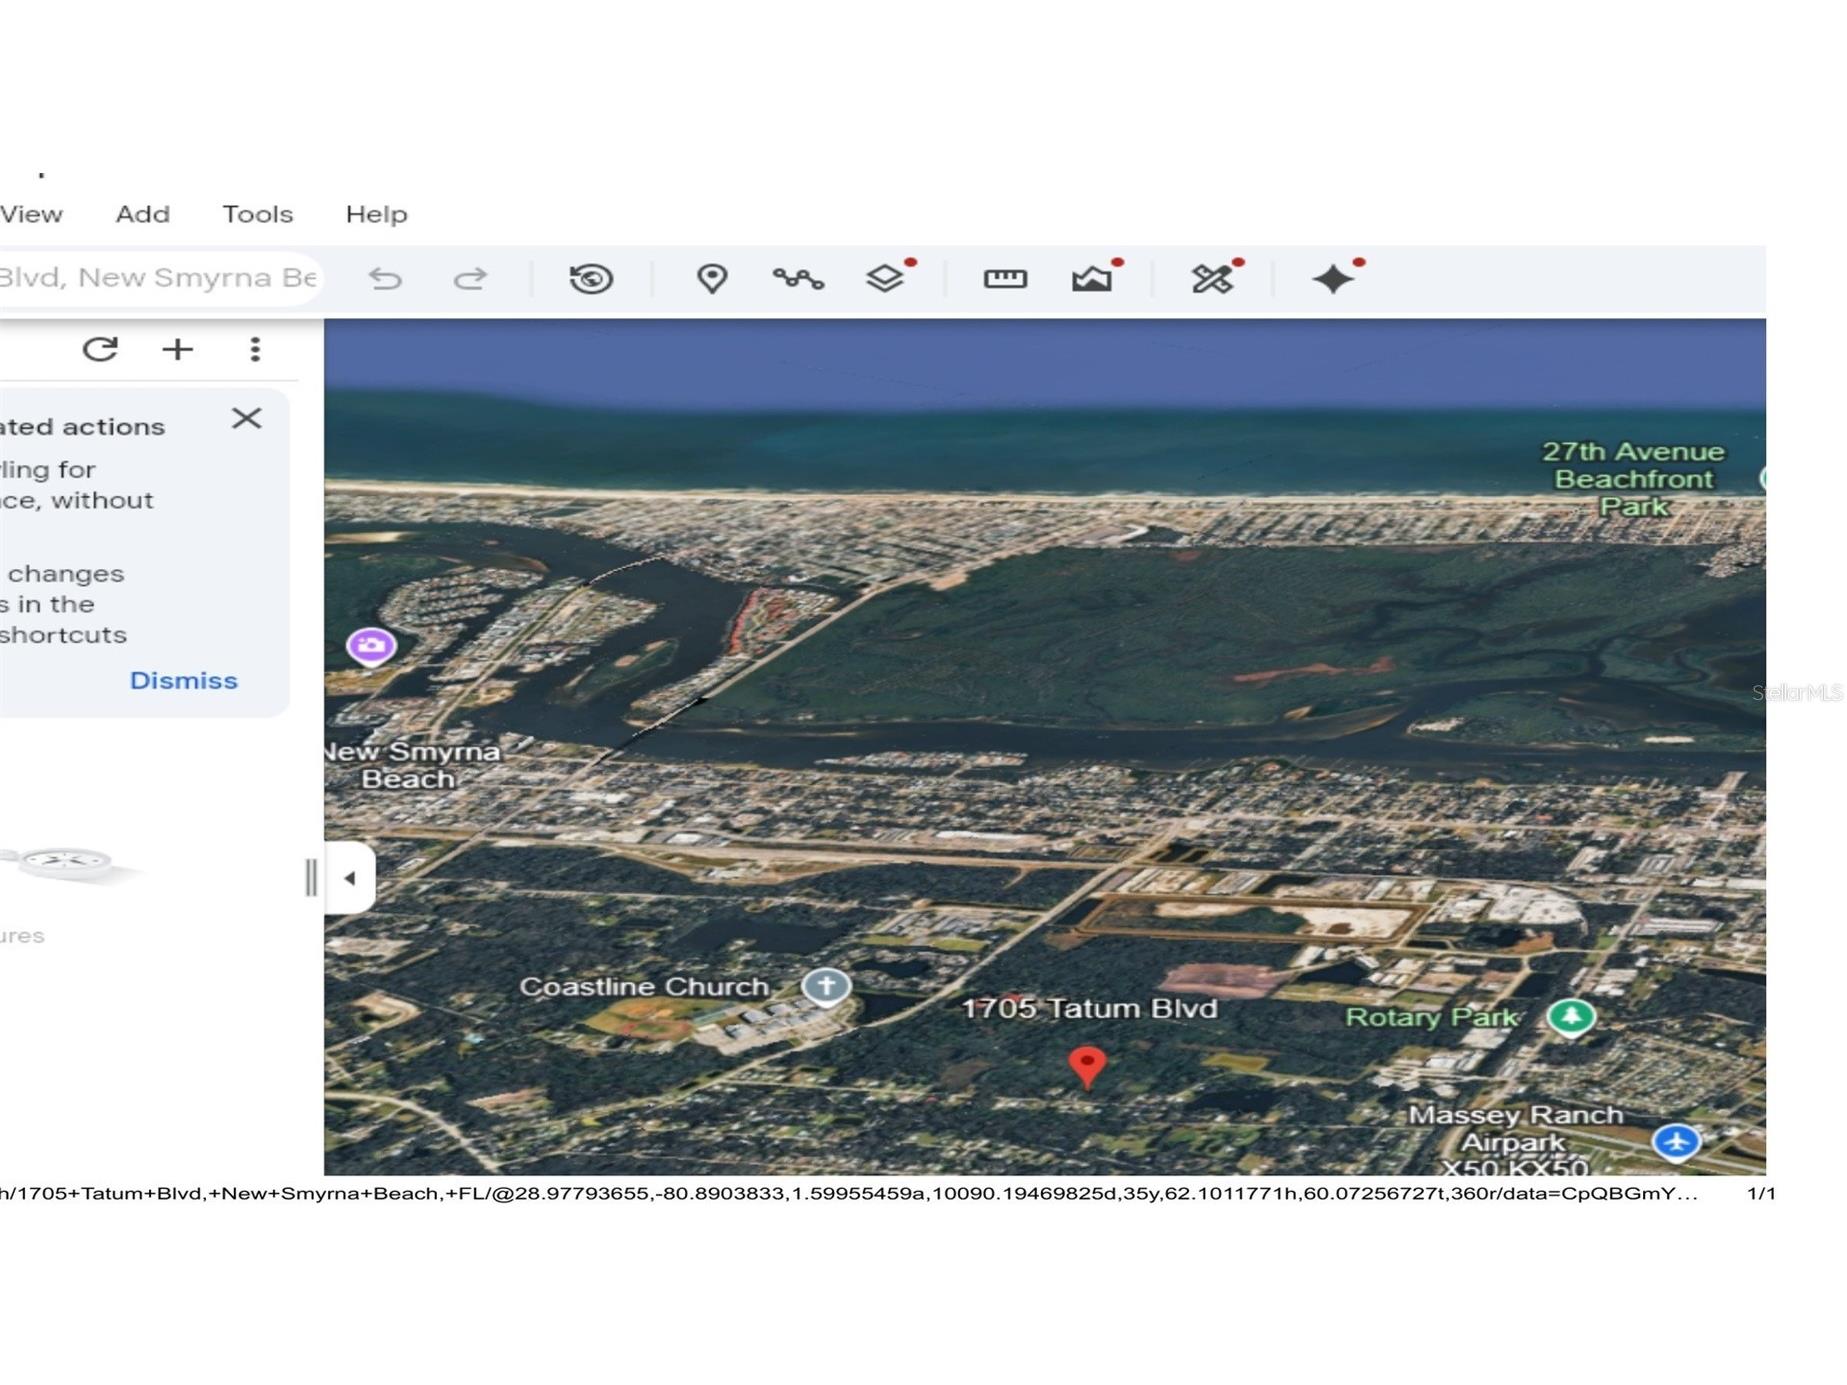This screenshot has height=1385, width=1847.
Task: Close the actions popup with the X
Action: (247, 418)
